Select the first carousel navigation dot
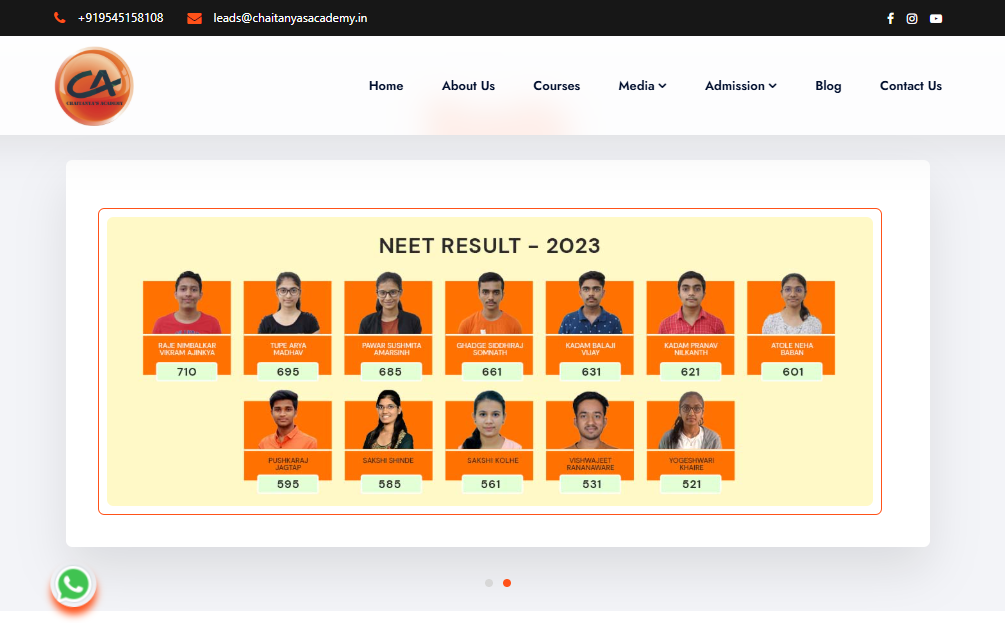Image resolution: width=1005 pixels, height=623 pixels. click(x=489, y=582)
